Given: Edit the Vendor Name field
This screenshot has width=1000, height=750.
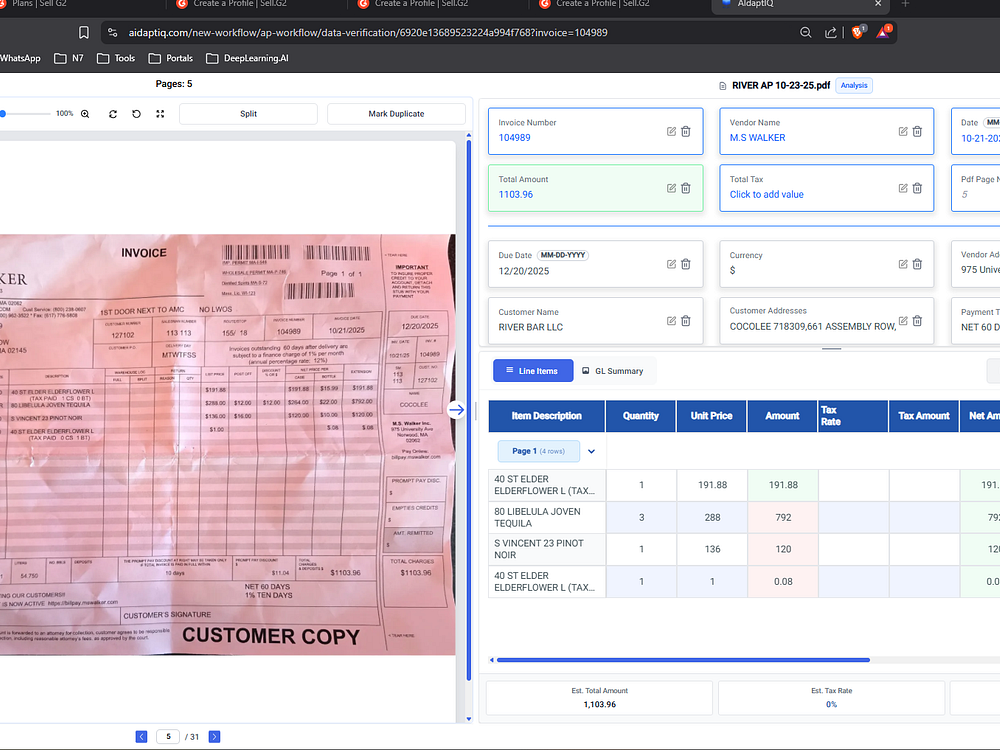Looking at the screenshot, I should point(903,131).
